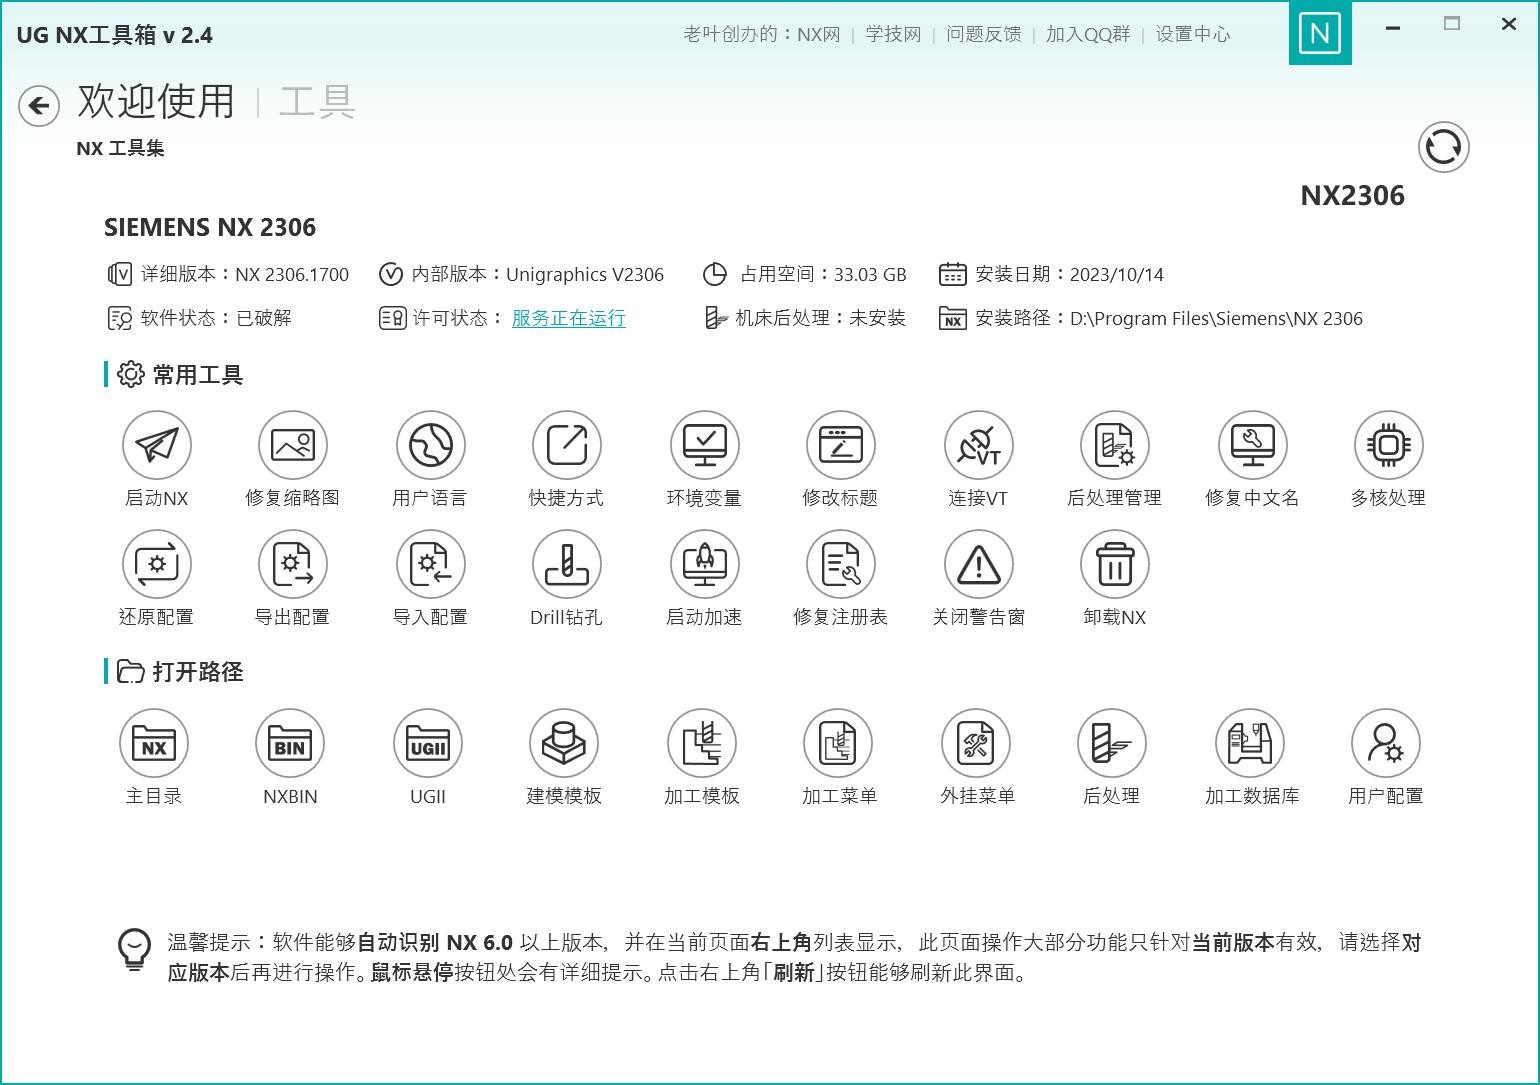
Task: Open the NX网 link in header
Action: tap(818, 34)
